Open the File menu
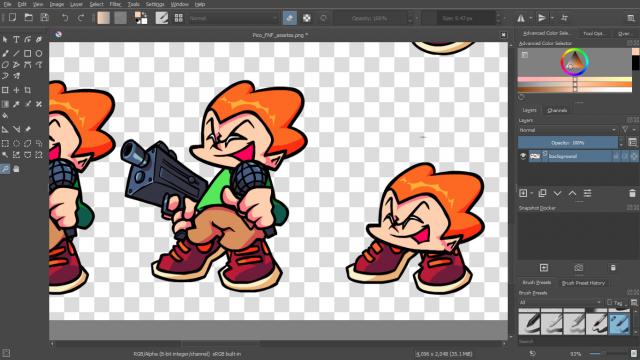The image size is (640, 360). pyautogui.click(x=7, y=4)
